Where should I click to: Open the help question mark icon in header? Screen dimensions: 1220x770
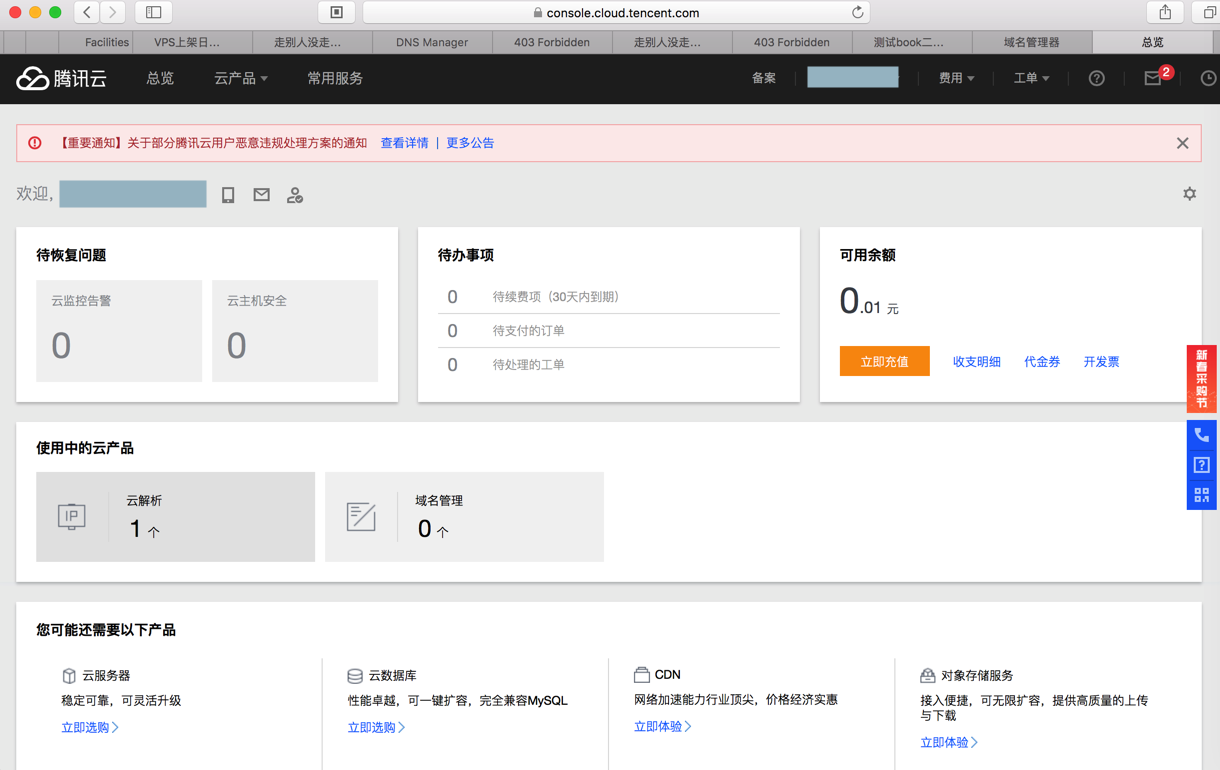point(1096,78)
